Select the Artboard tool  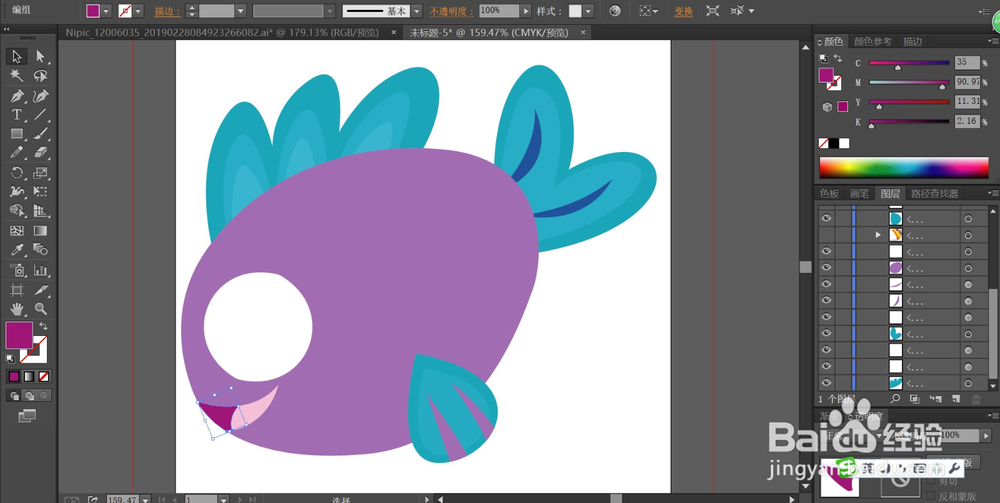[x=17, y=290]
